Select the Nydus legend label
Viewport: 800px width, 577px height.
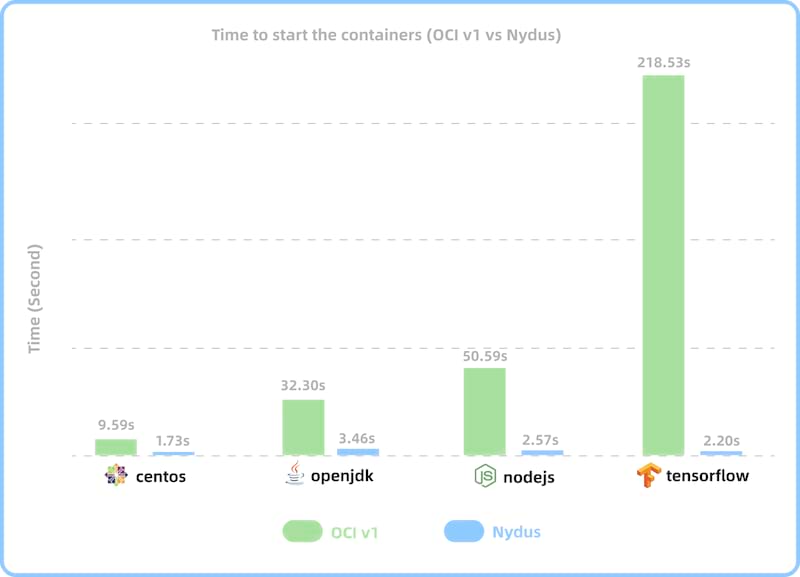516,532
